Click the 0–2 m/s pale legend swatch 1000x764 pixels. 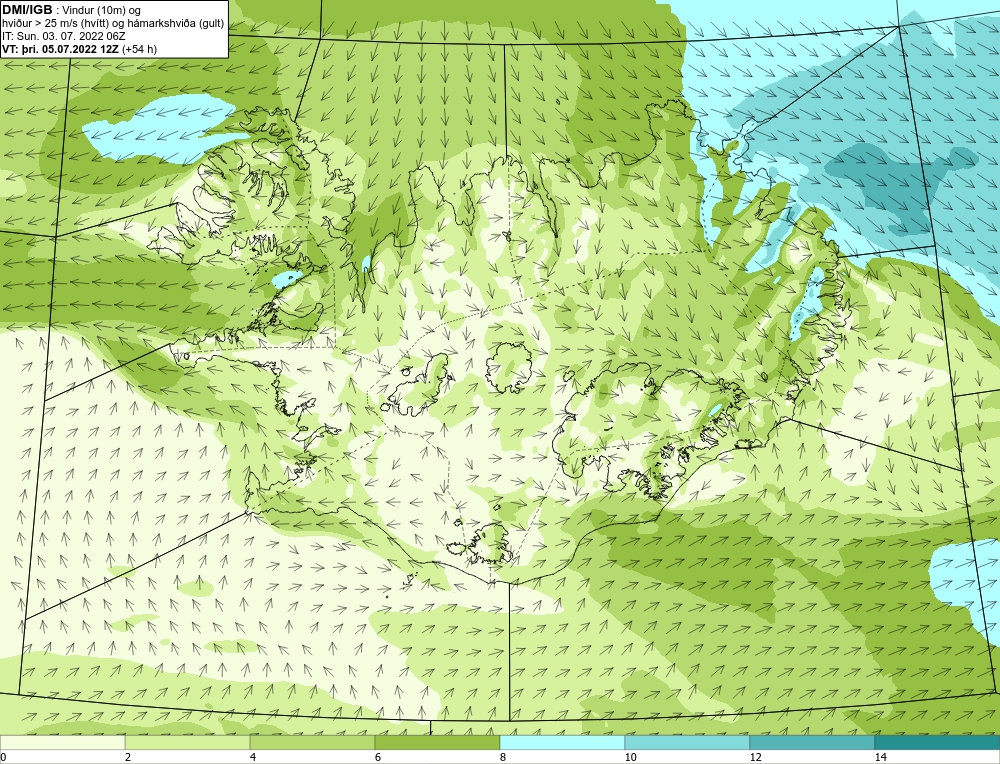tap(62, 742)
